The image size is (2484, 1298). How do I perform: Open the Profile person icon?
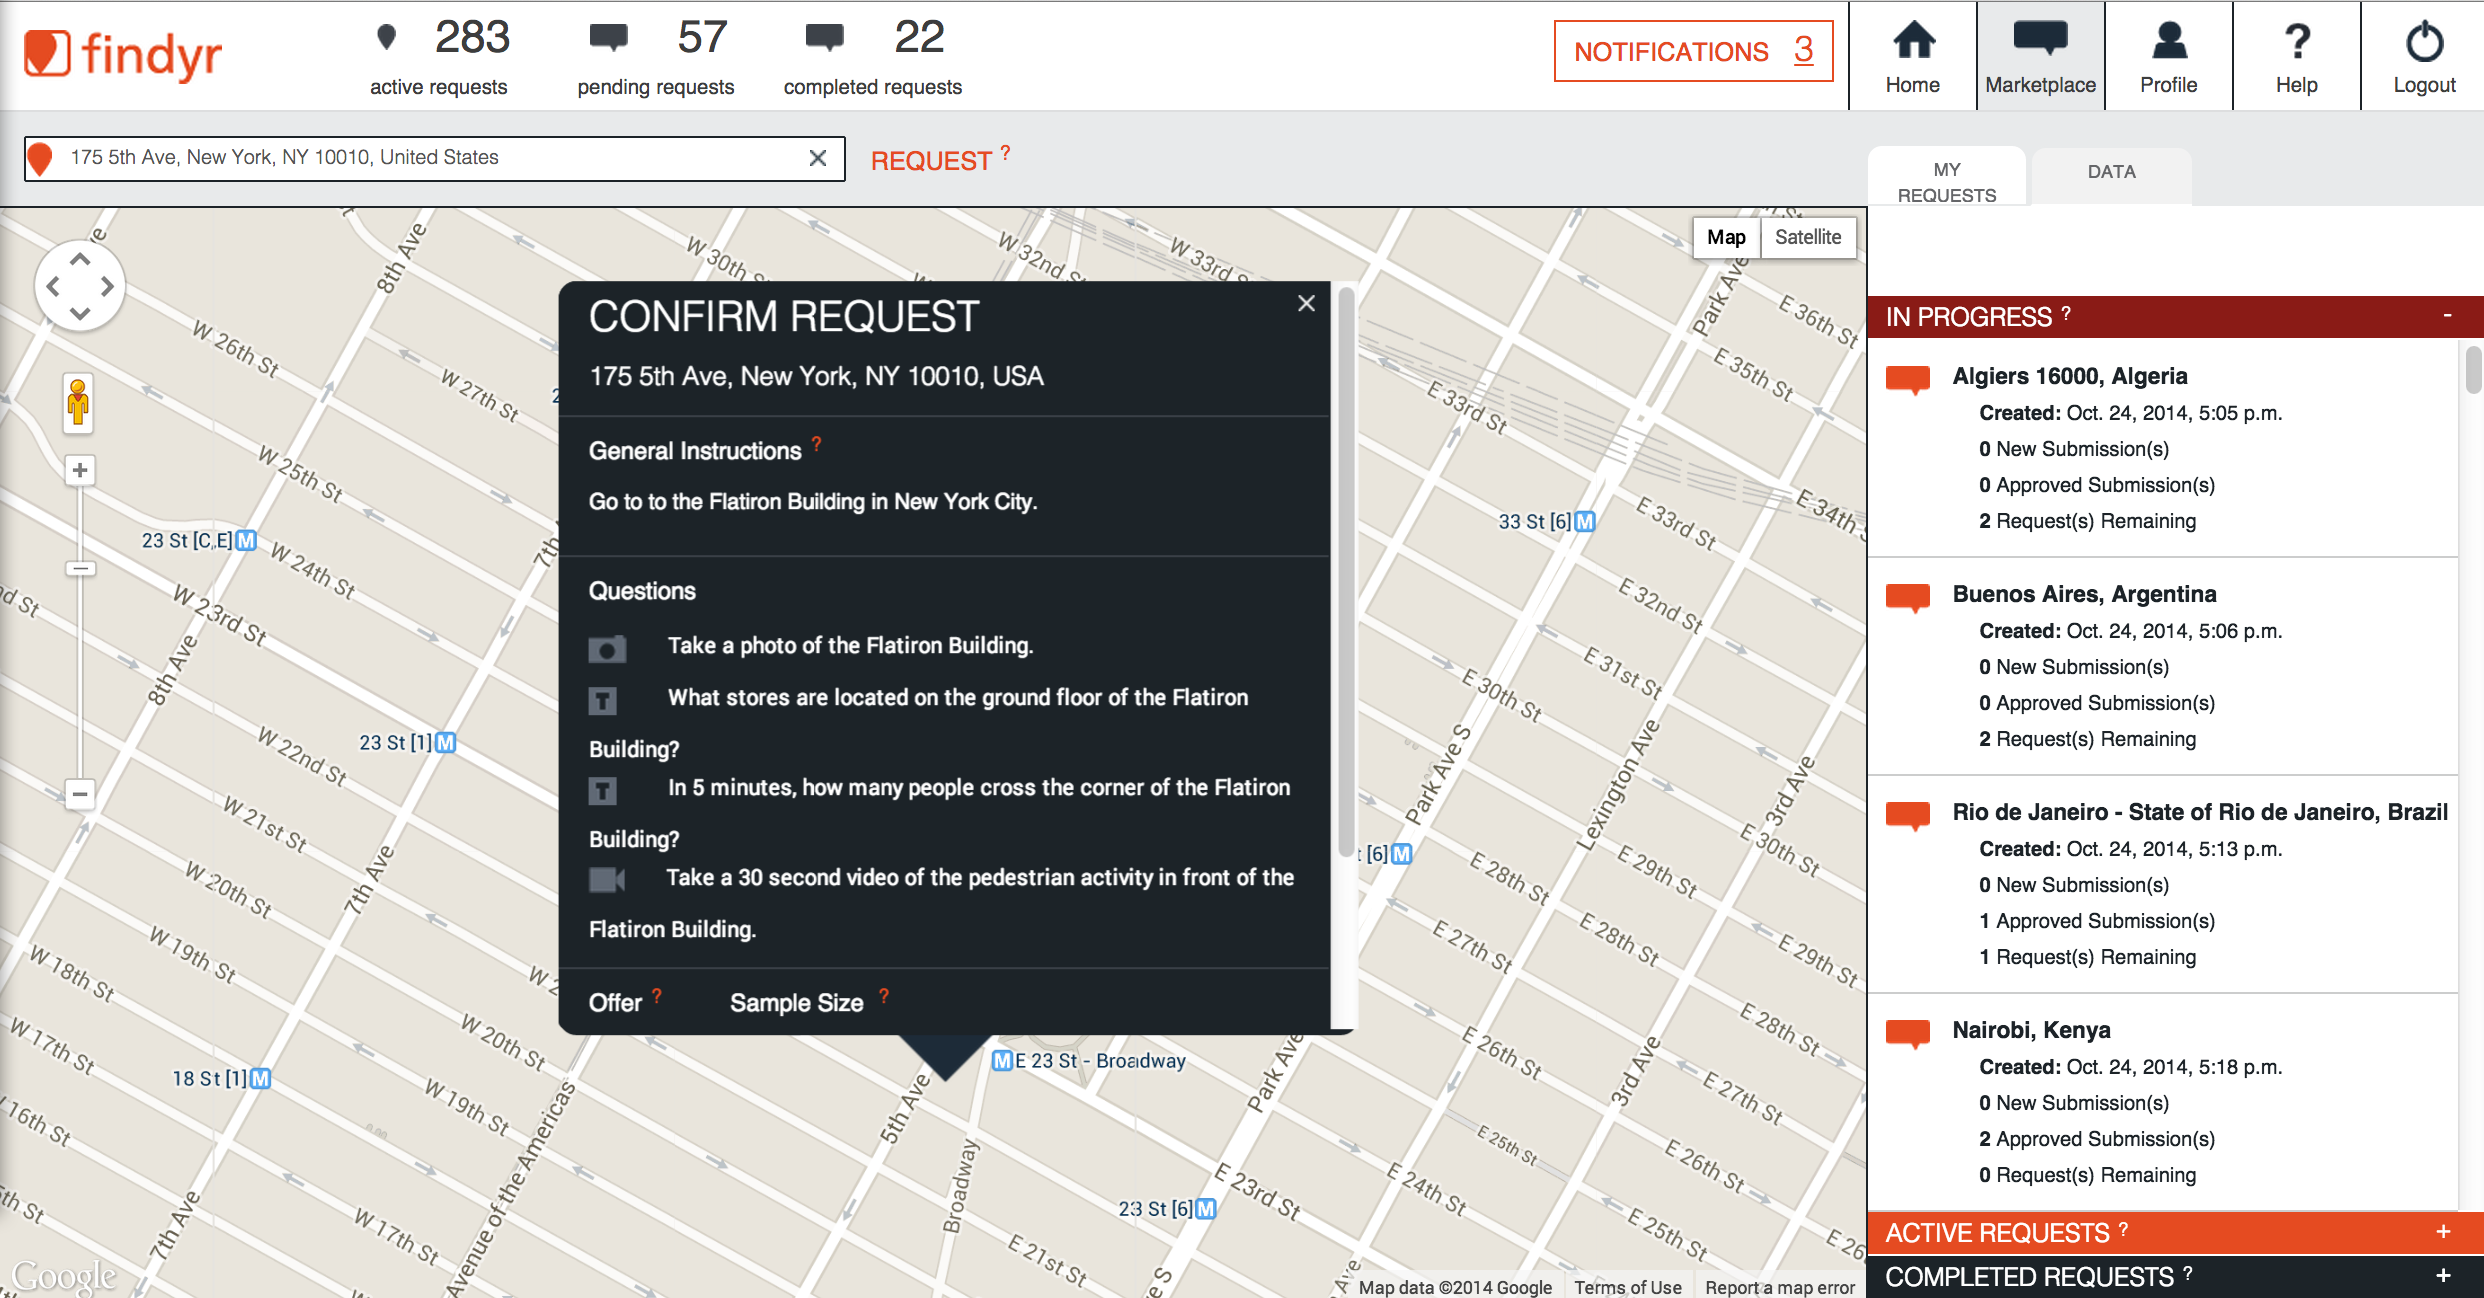point(2168,42)
